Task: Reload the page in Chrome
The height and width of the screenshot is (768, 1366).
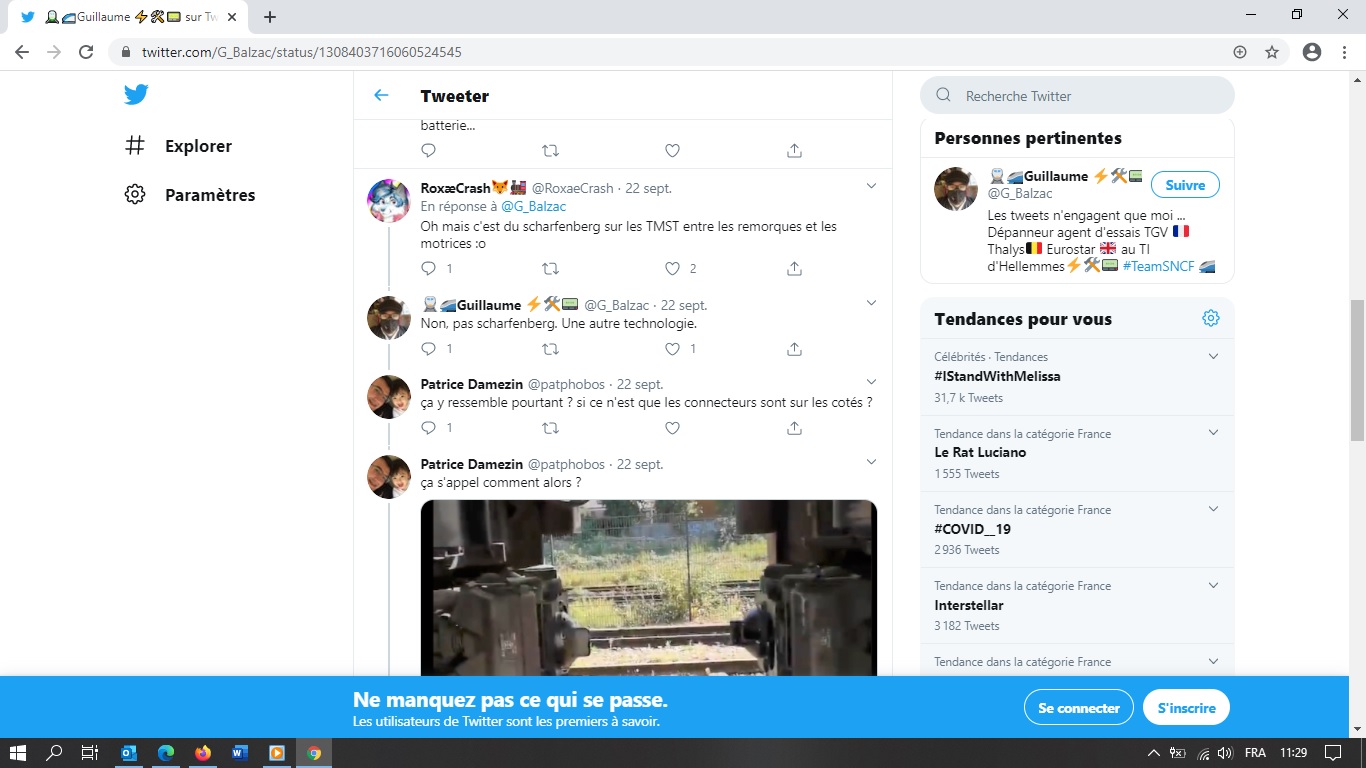Action: (86, 52)
